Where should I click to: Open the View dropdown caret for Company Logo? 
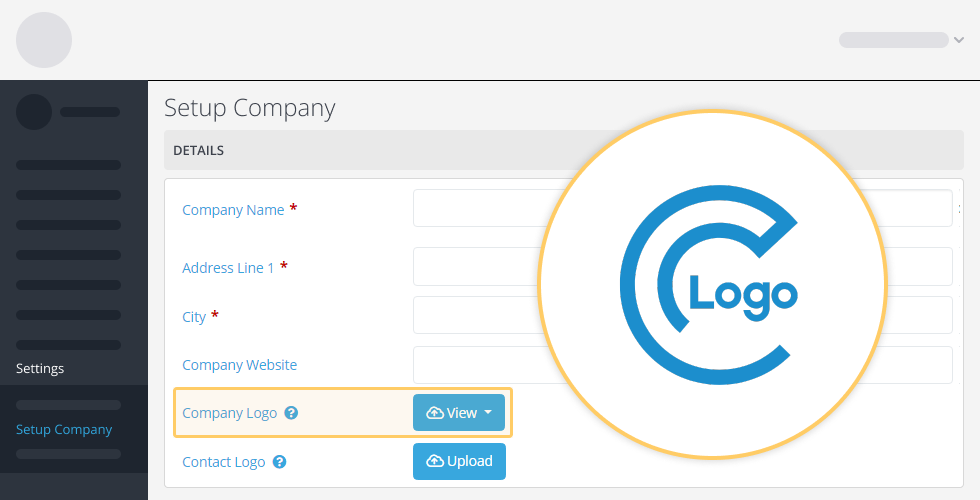pyautogui.click(x=488, y=413)
